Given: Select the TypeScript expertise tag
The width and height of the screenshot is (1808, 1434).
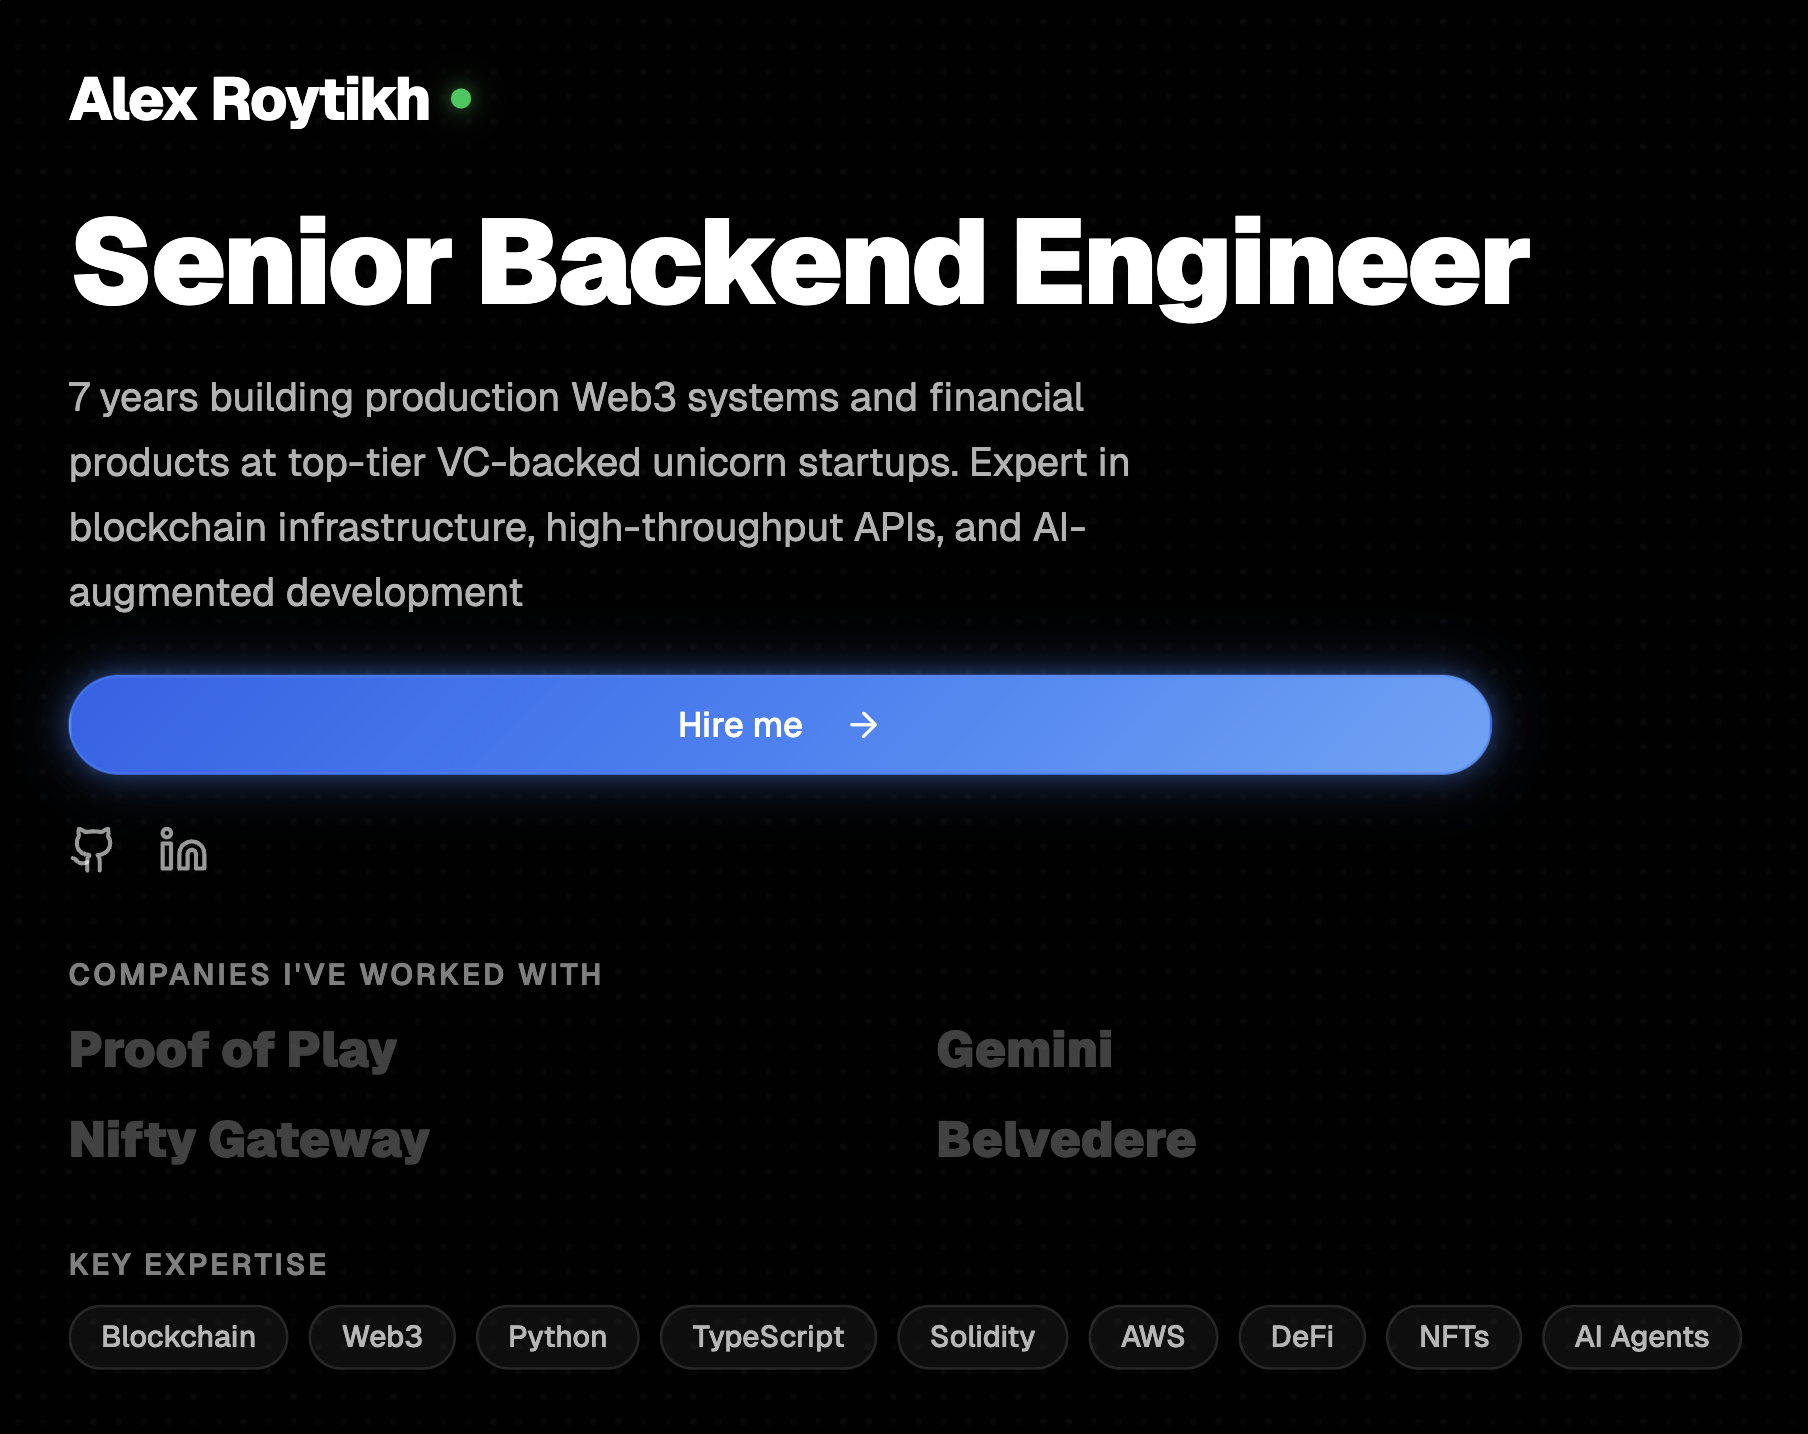Looking at the screenshot, I should click(768, 1337).
